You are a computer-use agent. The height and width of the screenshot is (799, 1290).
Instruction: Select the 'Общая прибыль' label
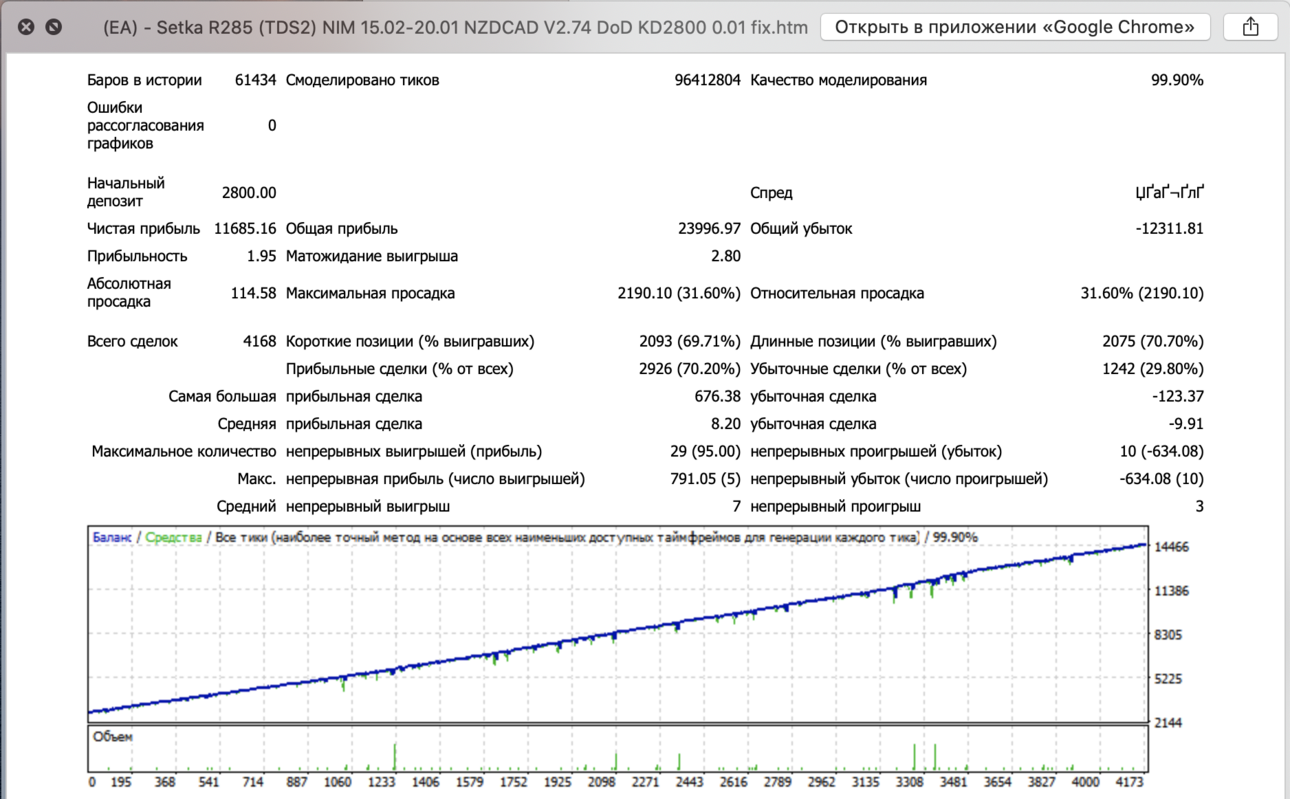tap(341, 229)
